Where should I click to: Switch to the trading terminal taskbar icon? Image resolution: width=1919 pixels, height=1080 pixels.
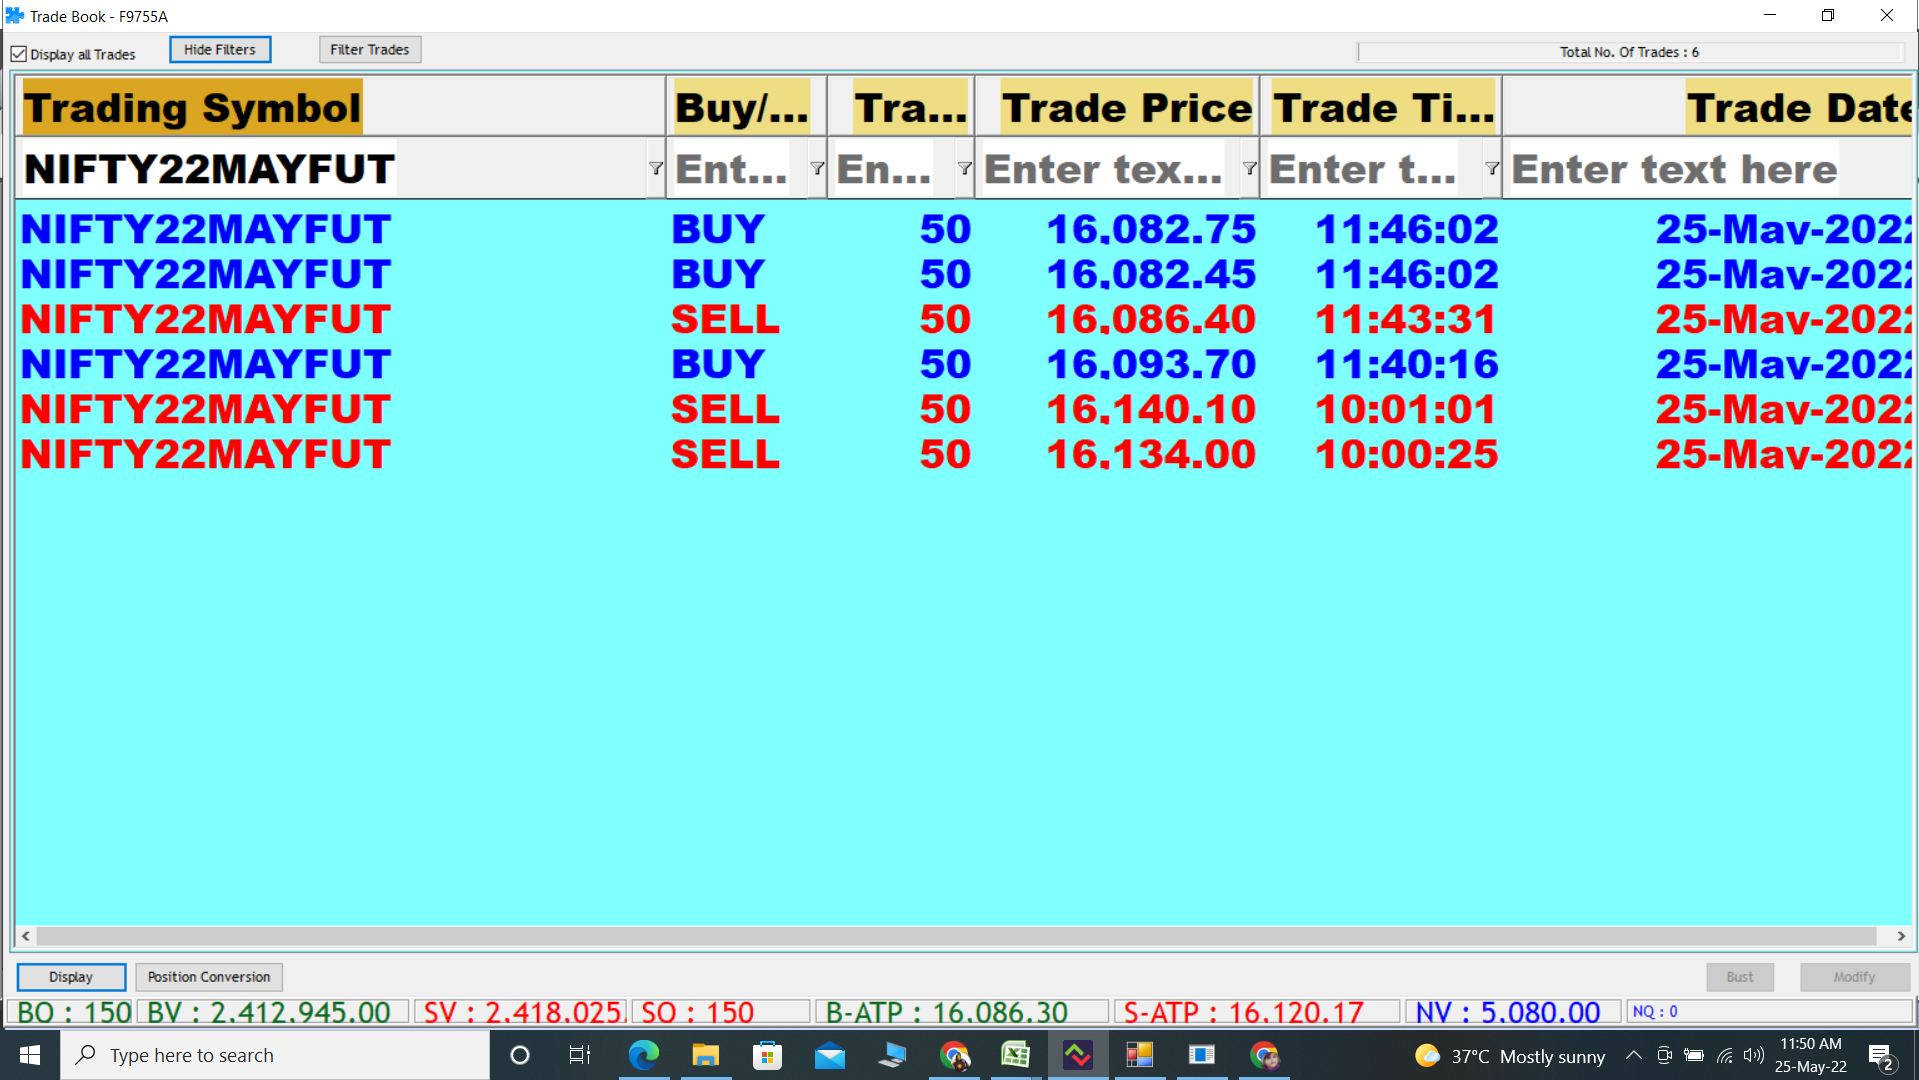coord(1078,1055)
